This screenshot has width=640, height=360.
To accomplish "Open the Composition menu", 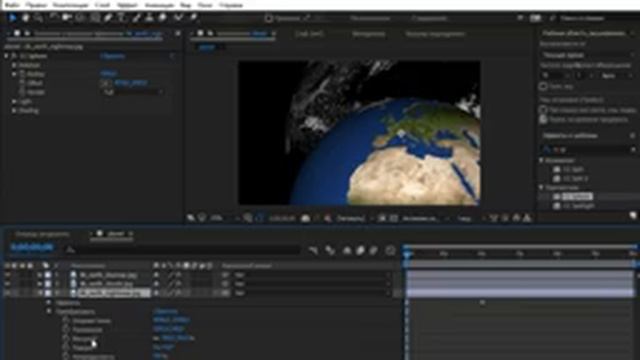I will pyautogui.click(x=70, y=5).
